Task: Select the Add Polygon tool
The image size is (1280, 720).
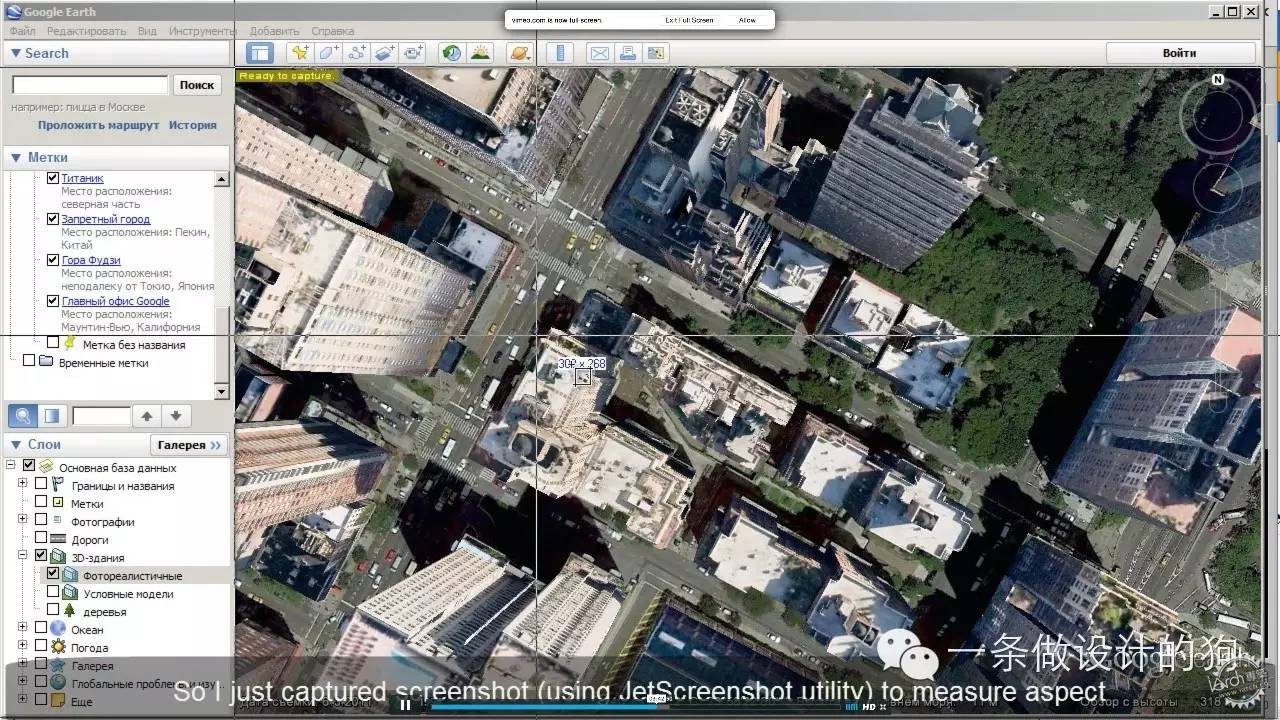Action: pos(328,53)
